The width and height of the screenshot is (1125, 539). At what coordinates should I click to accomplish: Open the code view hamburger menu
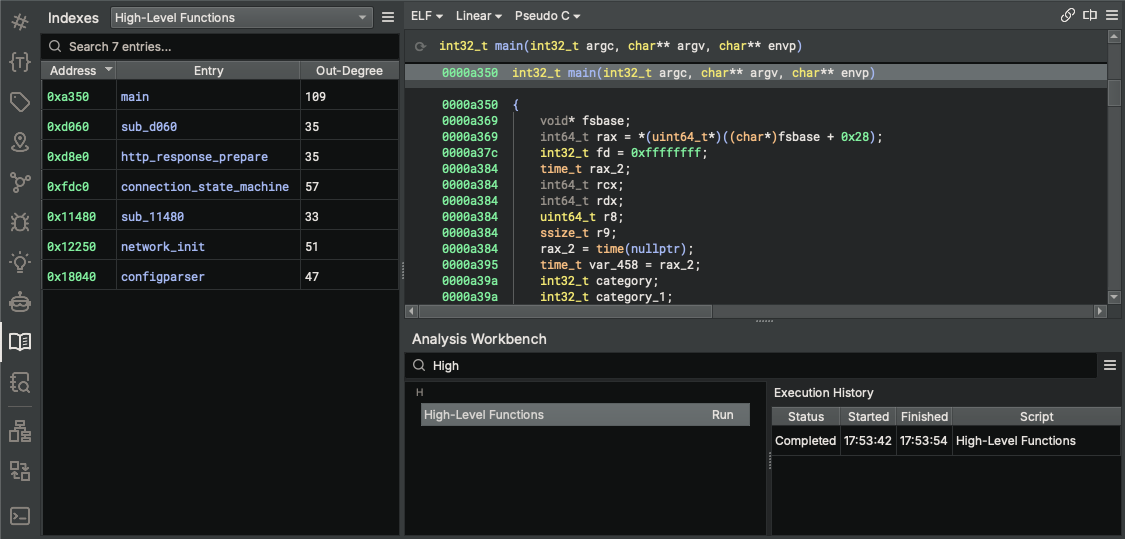[1111, 15]
